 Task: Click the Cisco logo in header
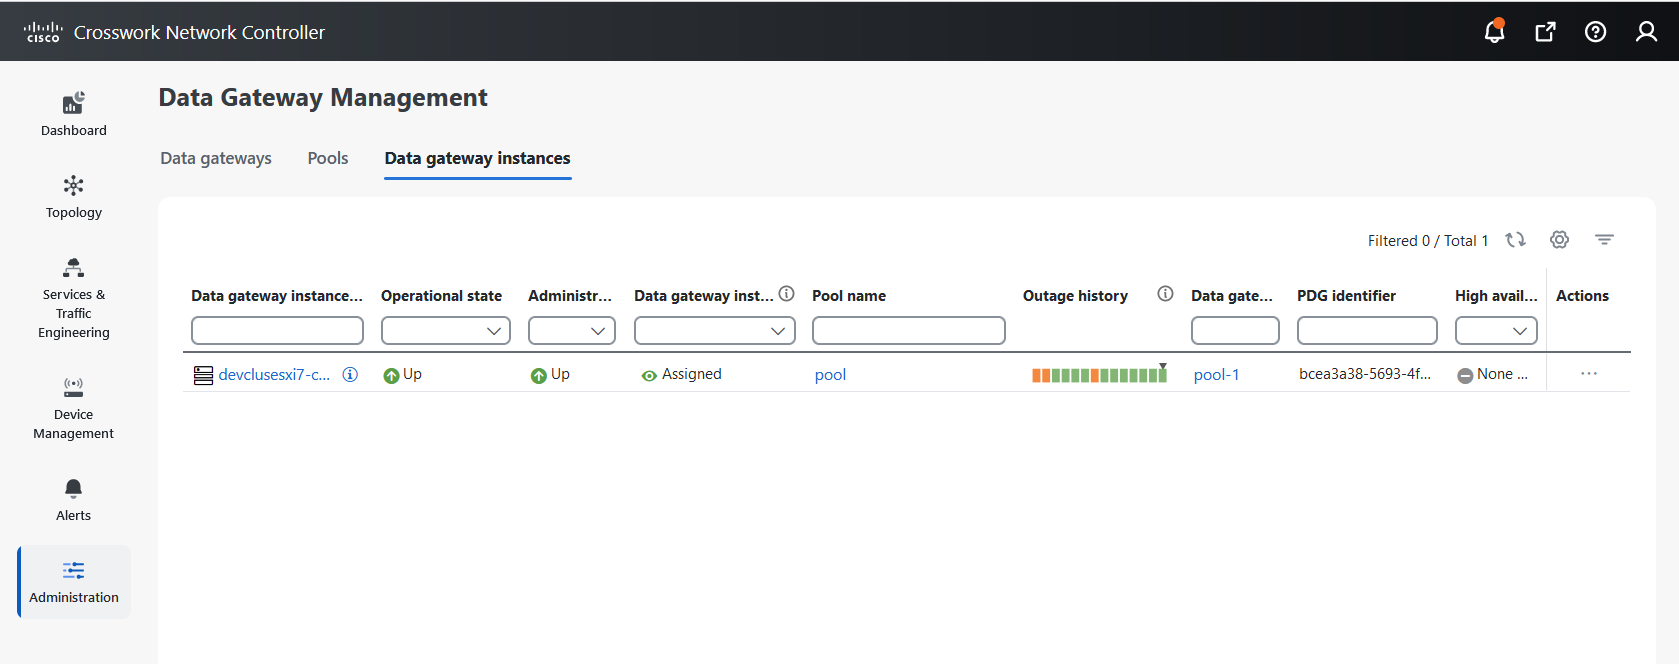pyautogui.click(x=43, y=32)
